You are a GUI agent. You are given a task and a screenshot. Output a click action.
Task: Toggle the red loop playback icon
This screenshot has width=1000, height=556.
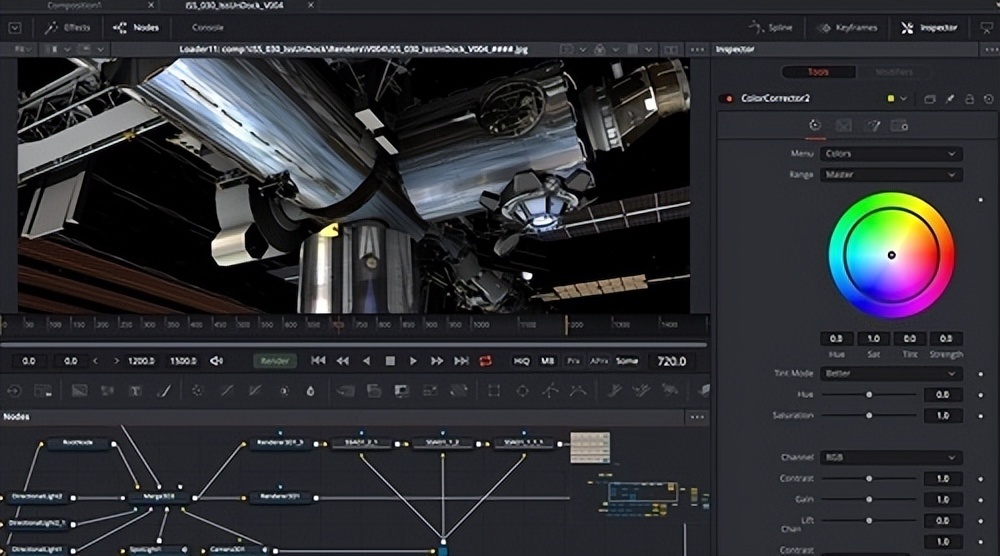click(486, 361)
